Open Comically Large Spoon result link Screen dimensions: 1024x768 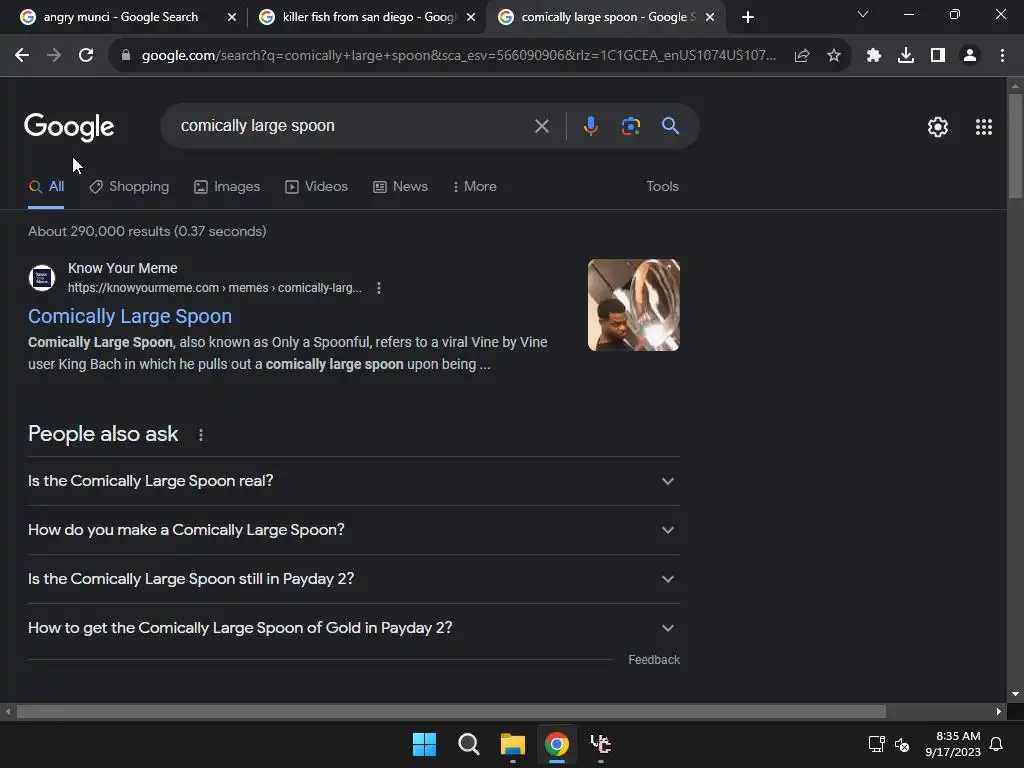pos(130,317)
